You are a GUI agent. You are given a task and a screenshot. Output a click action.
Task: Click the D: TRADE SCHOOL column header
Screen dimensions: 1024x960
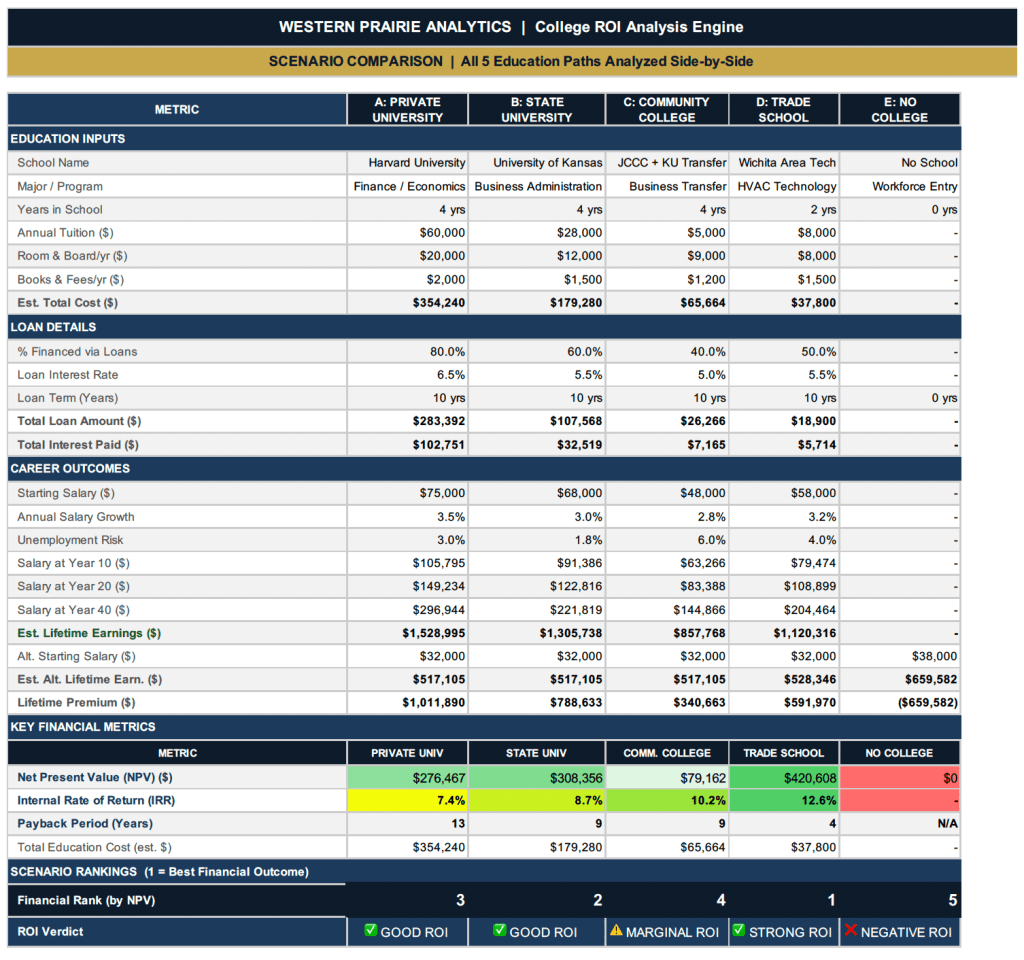[783, 109]
